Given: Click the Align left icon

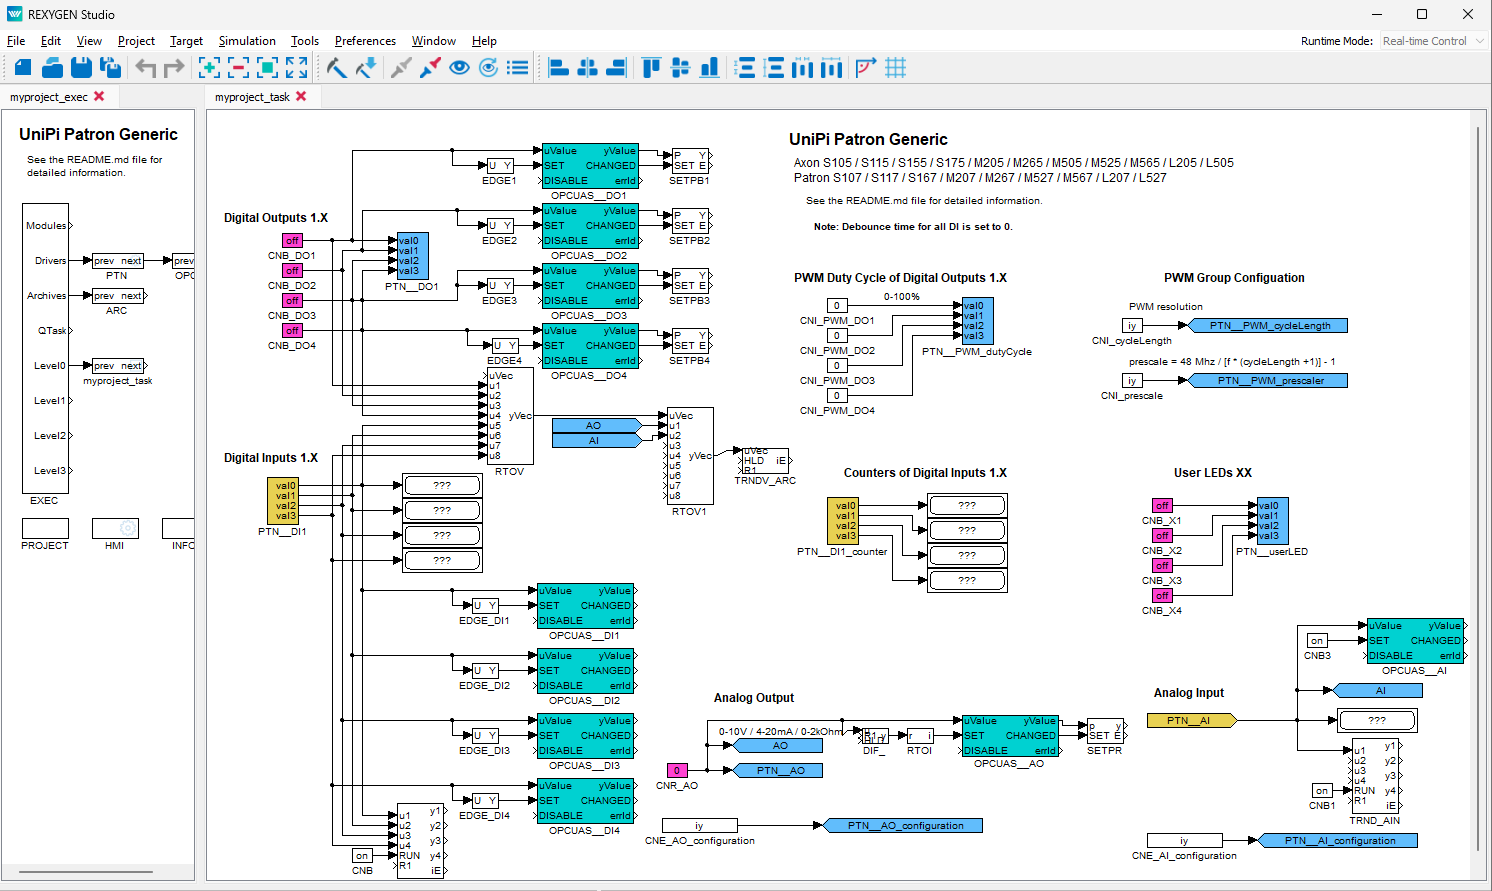Looking at the screenshot, I should coord(559,68).
